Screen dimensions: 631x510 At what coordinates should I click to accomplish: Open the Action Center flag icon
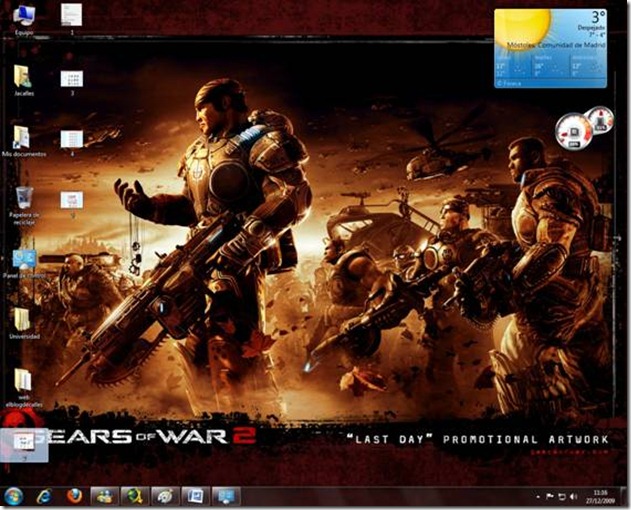(550, 497)
